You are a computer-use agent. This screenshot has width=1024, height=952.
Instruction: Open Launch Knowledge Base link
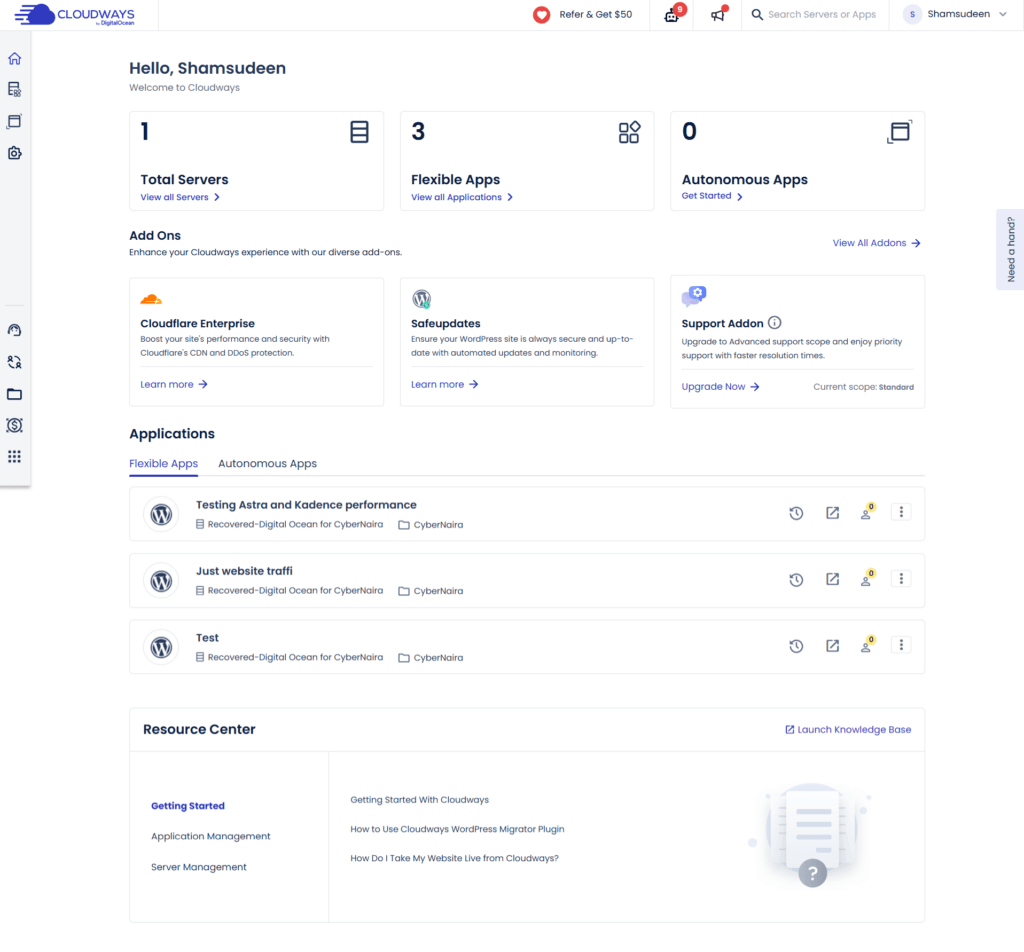848,729
